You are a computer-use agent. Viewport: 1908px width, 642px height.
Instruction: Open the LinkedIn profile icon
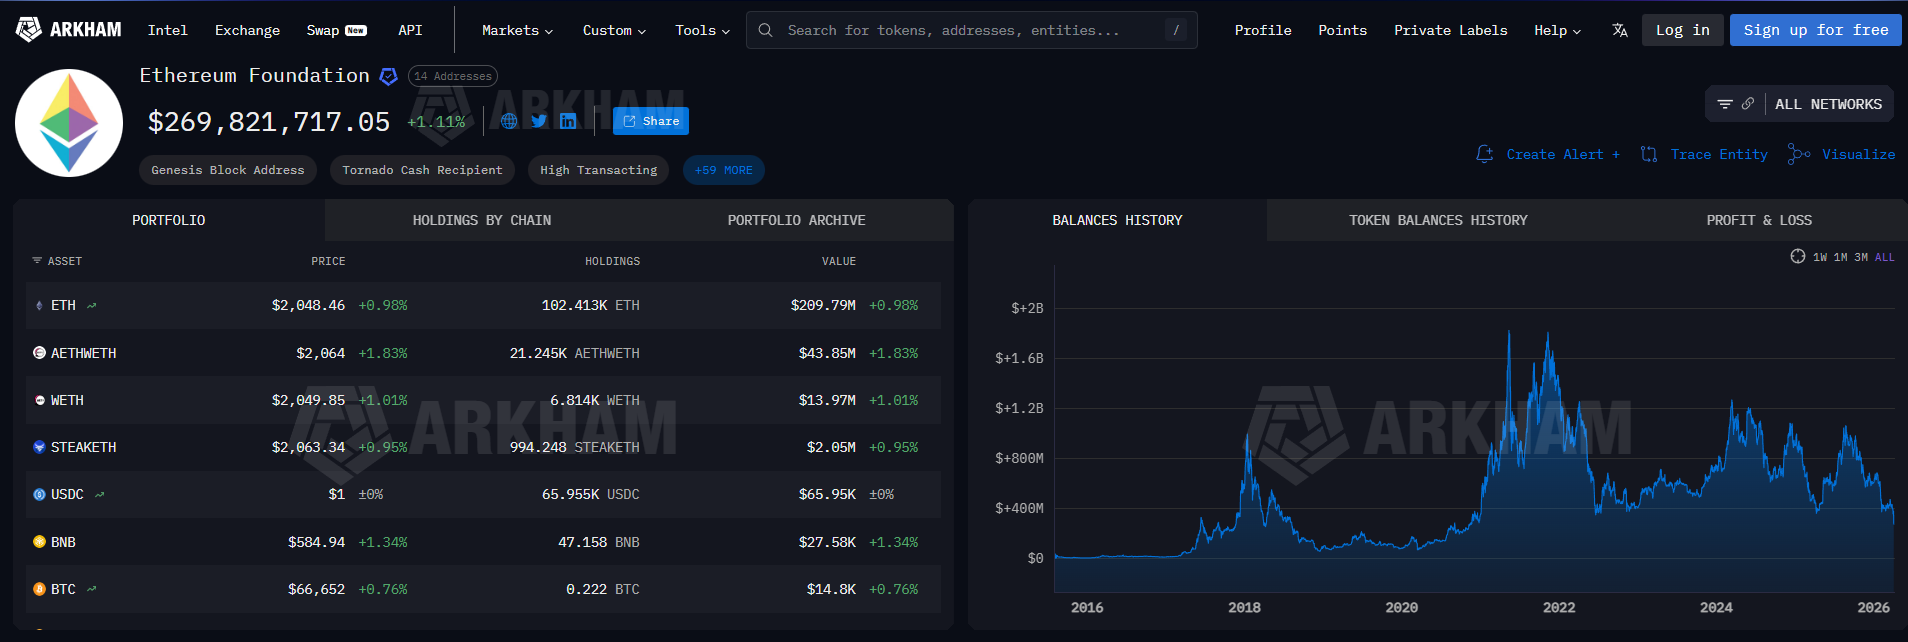coord(568,121)
